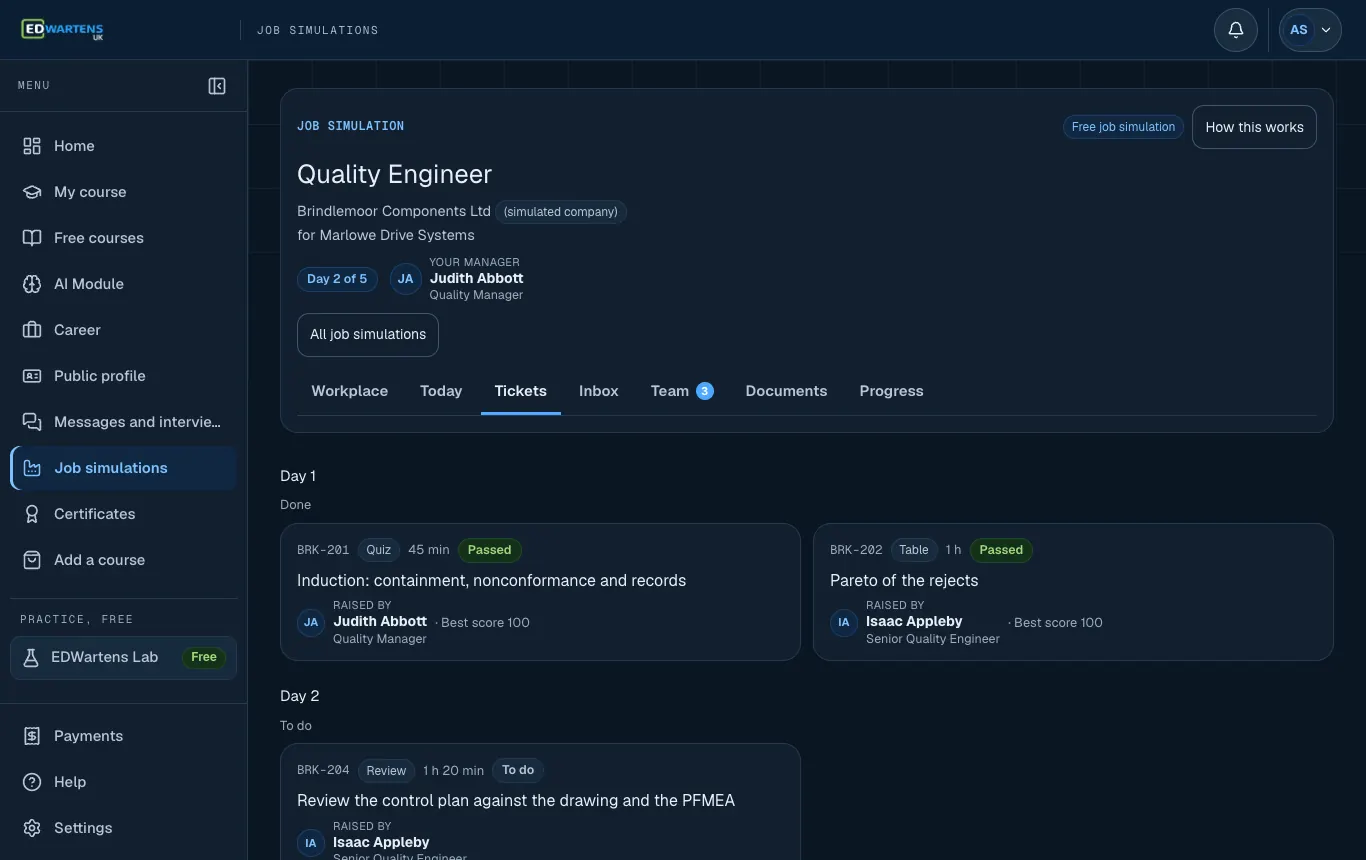Image resolution: width=1366 pixels, height=860 pixels.
Task: Collapse the sidebar menu panel
Action: click(217, 86)
